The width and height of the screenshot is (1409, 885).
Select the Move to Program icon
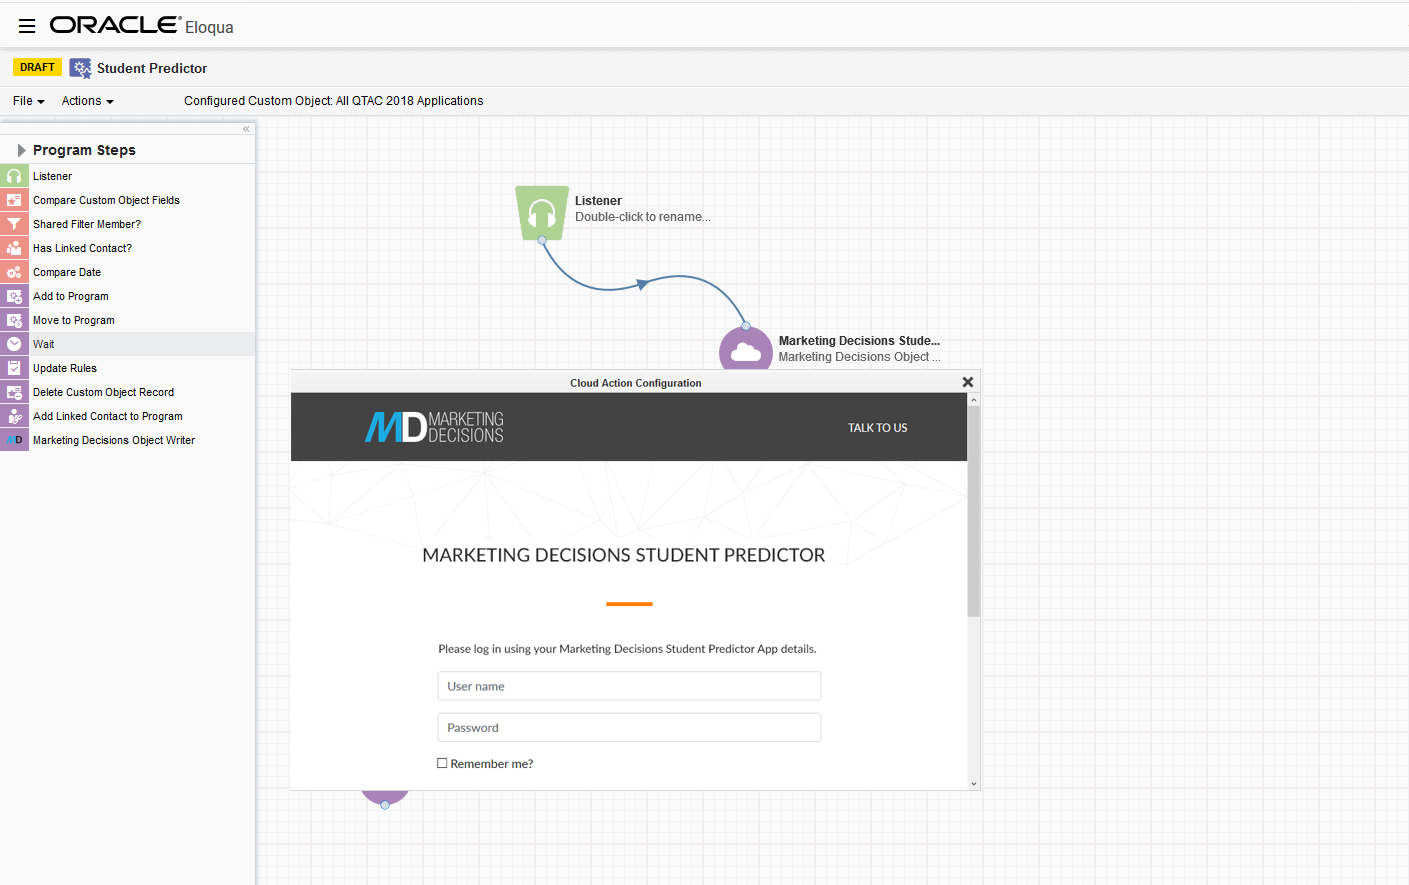(x=14, y=320)
